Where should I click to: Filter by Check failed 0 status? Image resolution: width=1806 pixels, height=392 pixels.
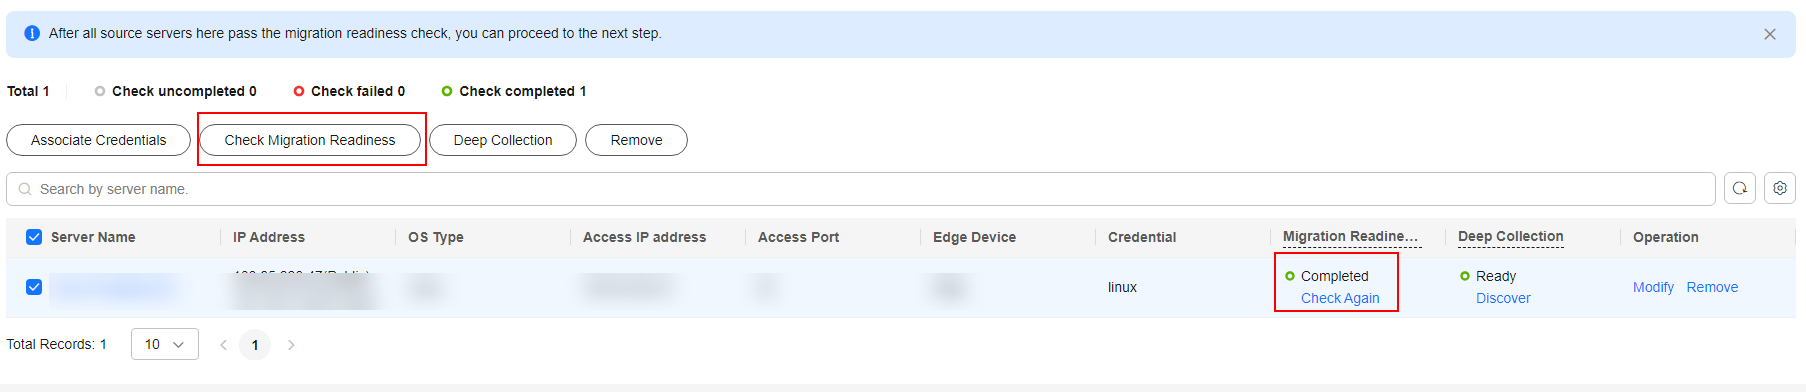349,91
